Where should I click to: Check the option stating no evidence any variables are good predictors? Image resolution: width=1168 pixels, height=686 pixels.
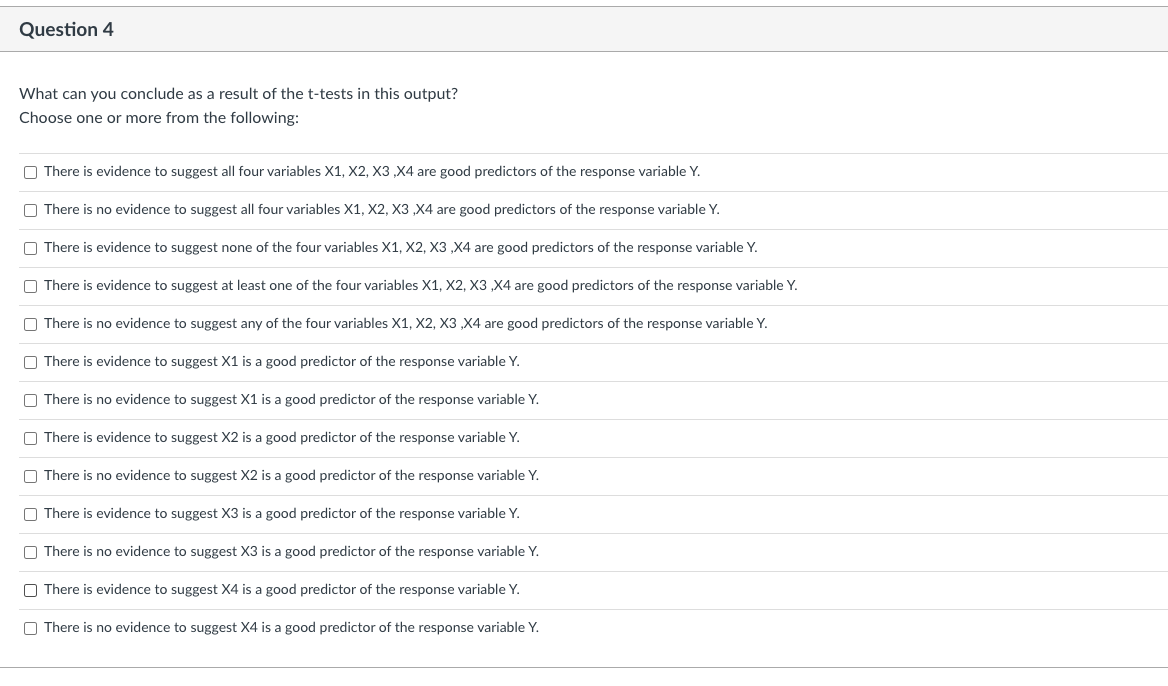[30, 324]
